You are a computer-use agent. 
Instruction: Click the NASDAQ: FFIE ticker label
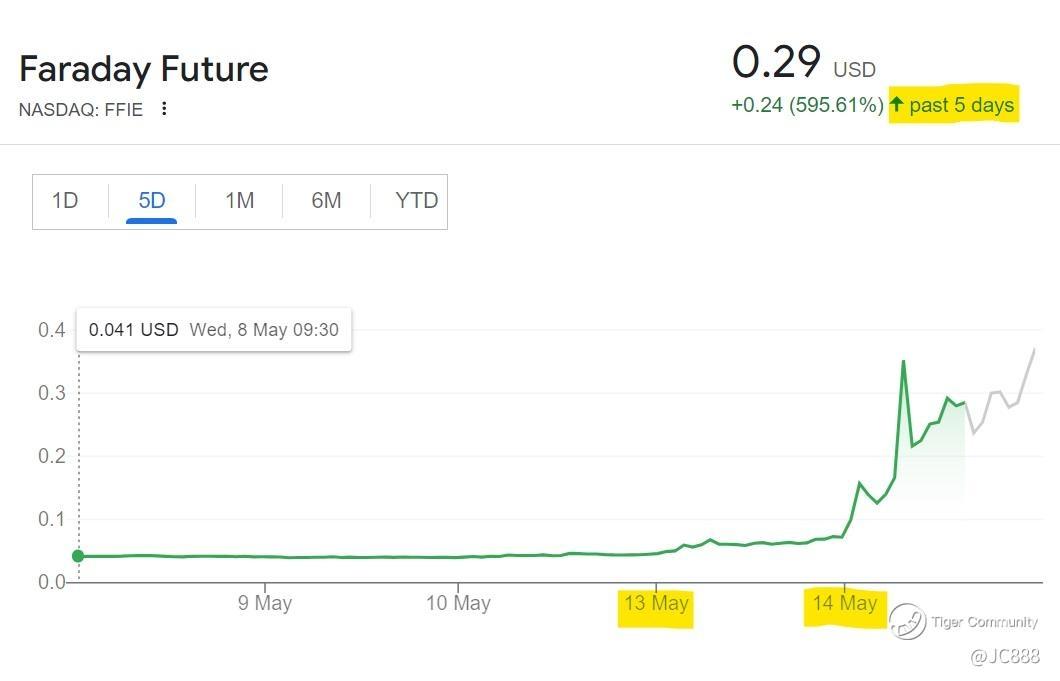tap(80, 110)
